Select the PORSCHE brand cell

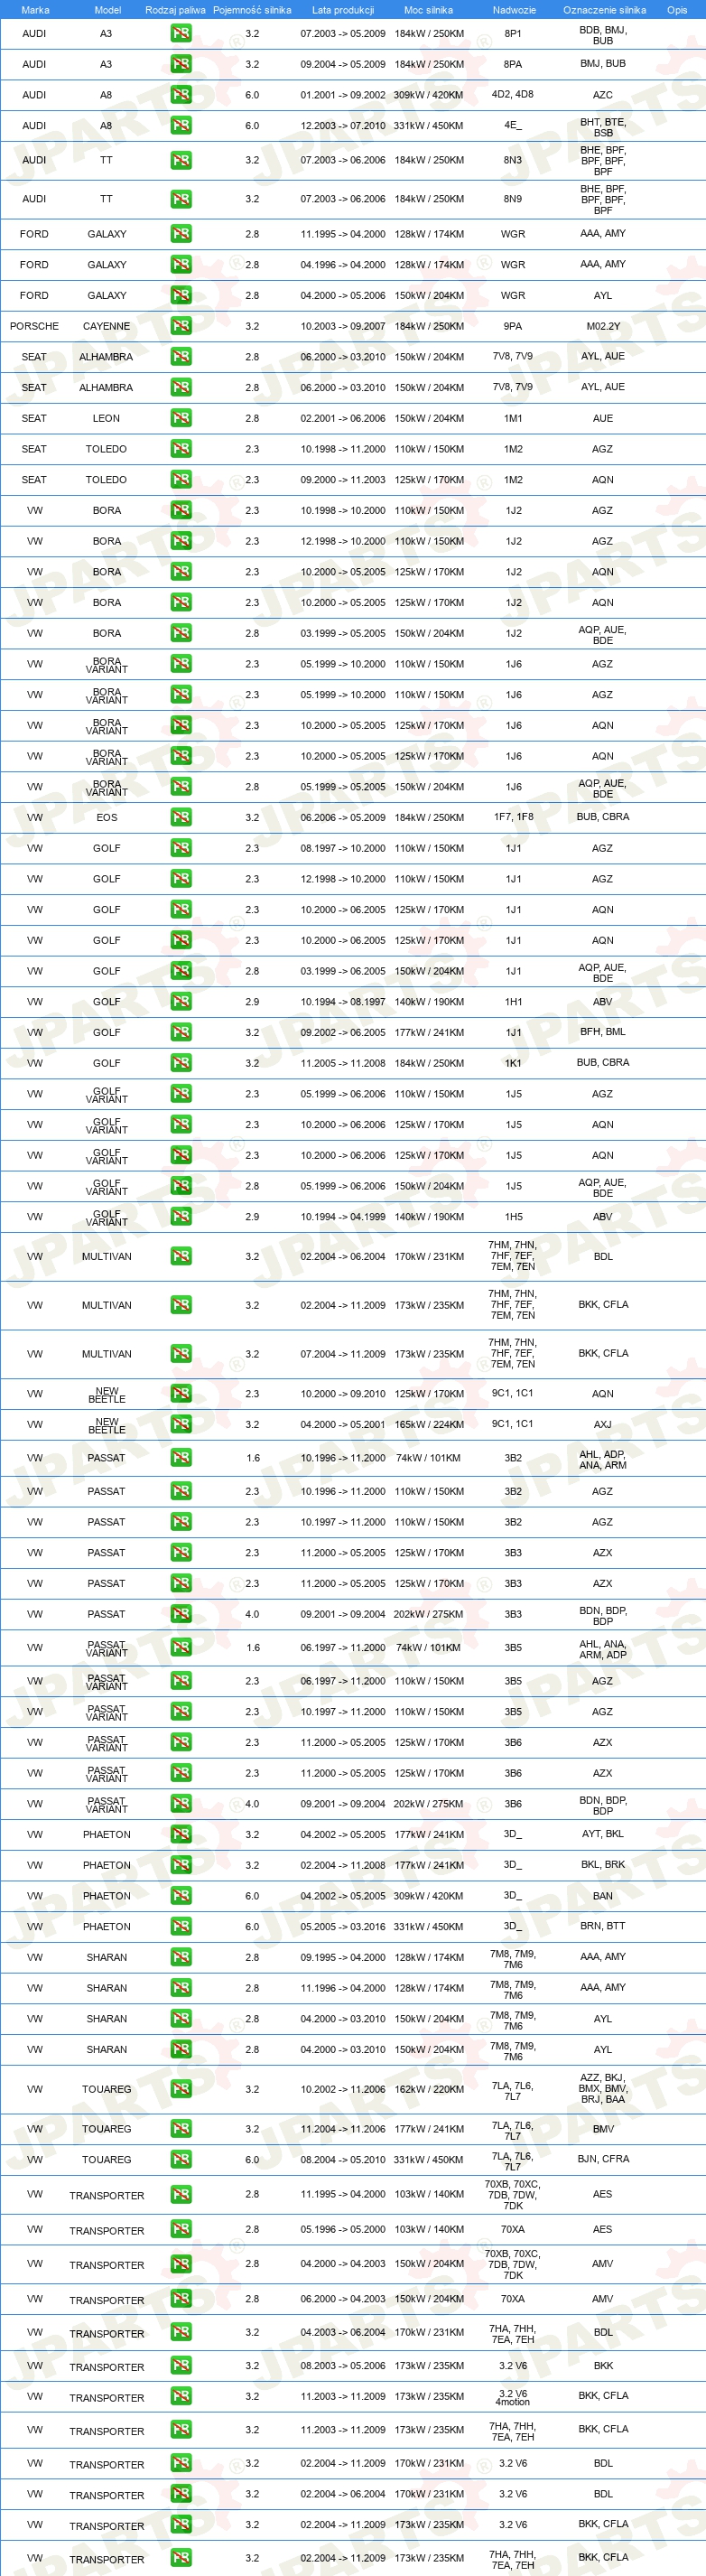[x=34, y=326]
